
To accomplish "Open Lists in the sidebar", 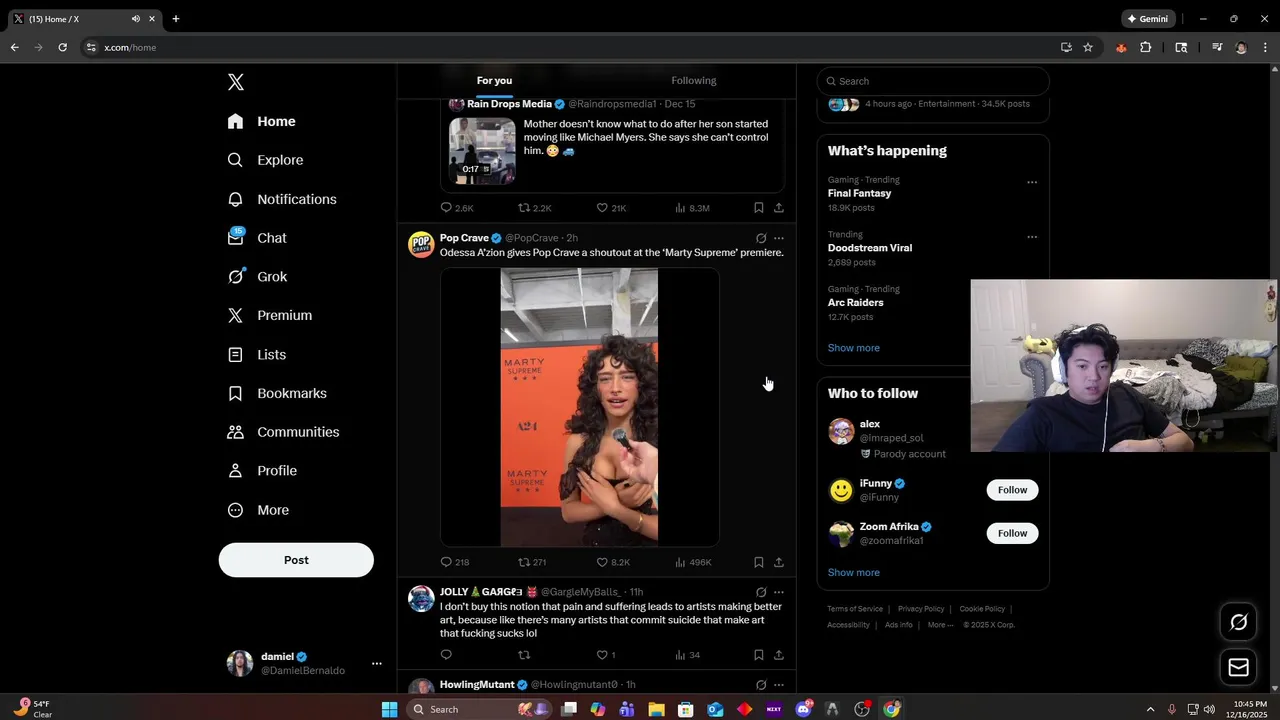I will coord(257,355).
